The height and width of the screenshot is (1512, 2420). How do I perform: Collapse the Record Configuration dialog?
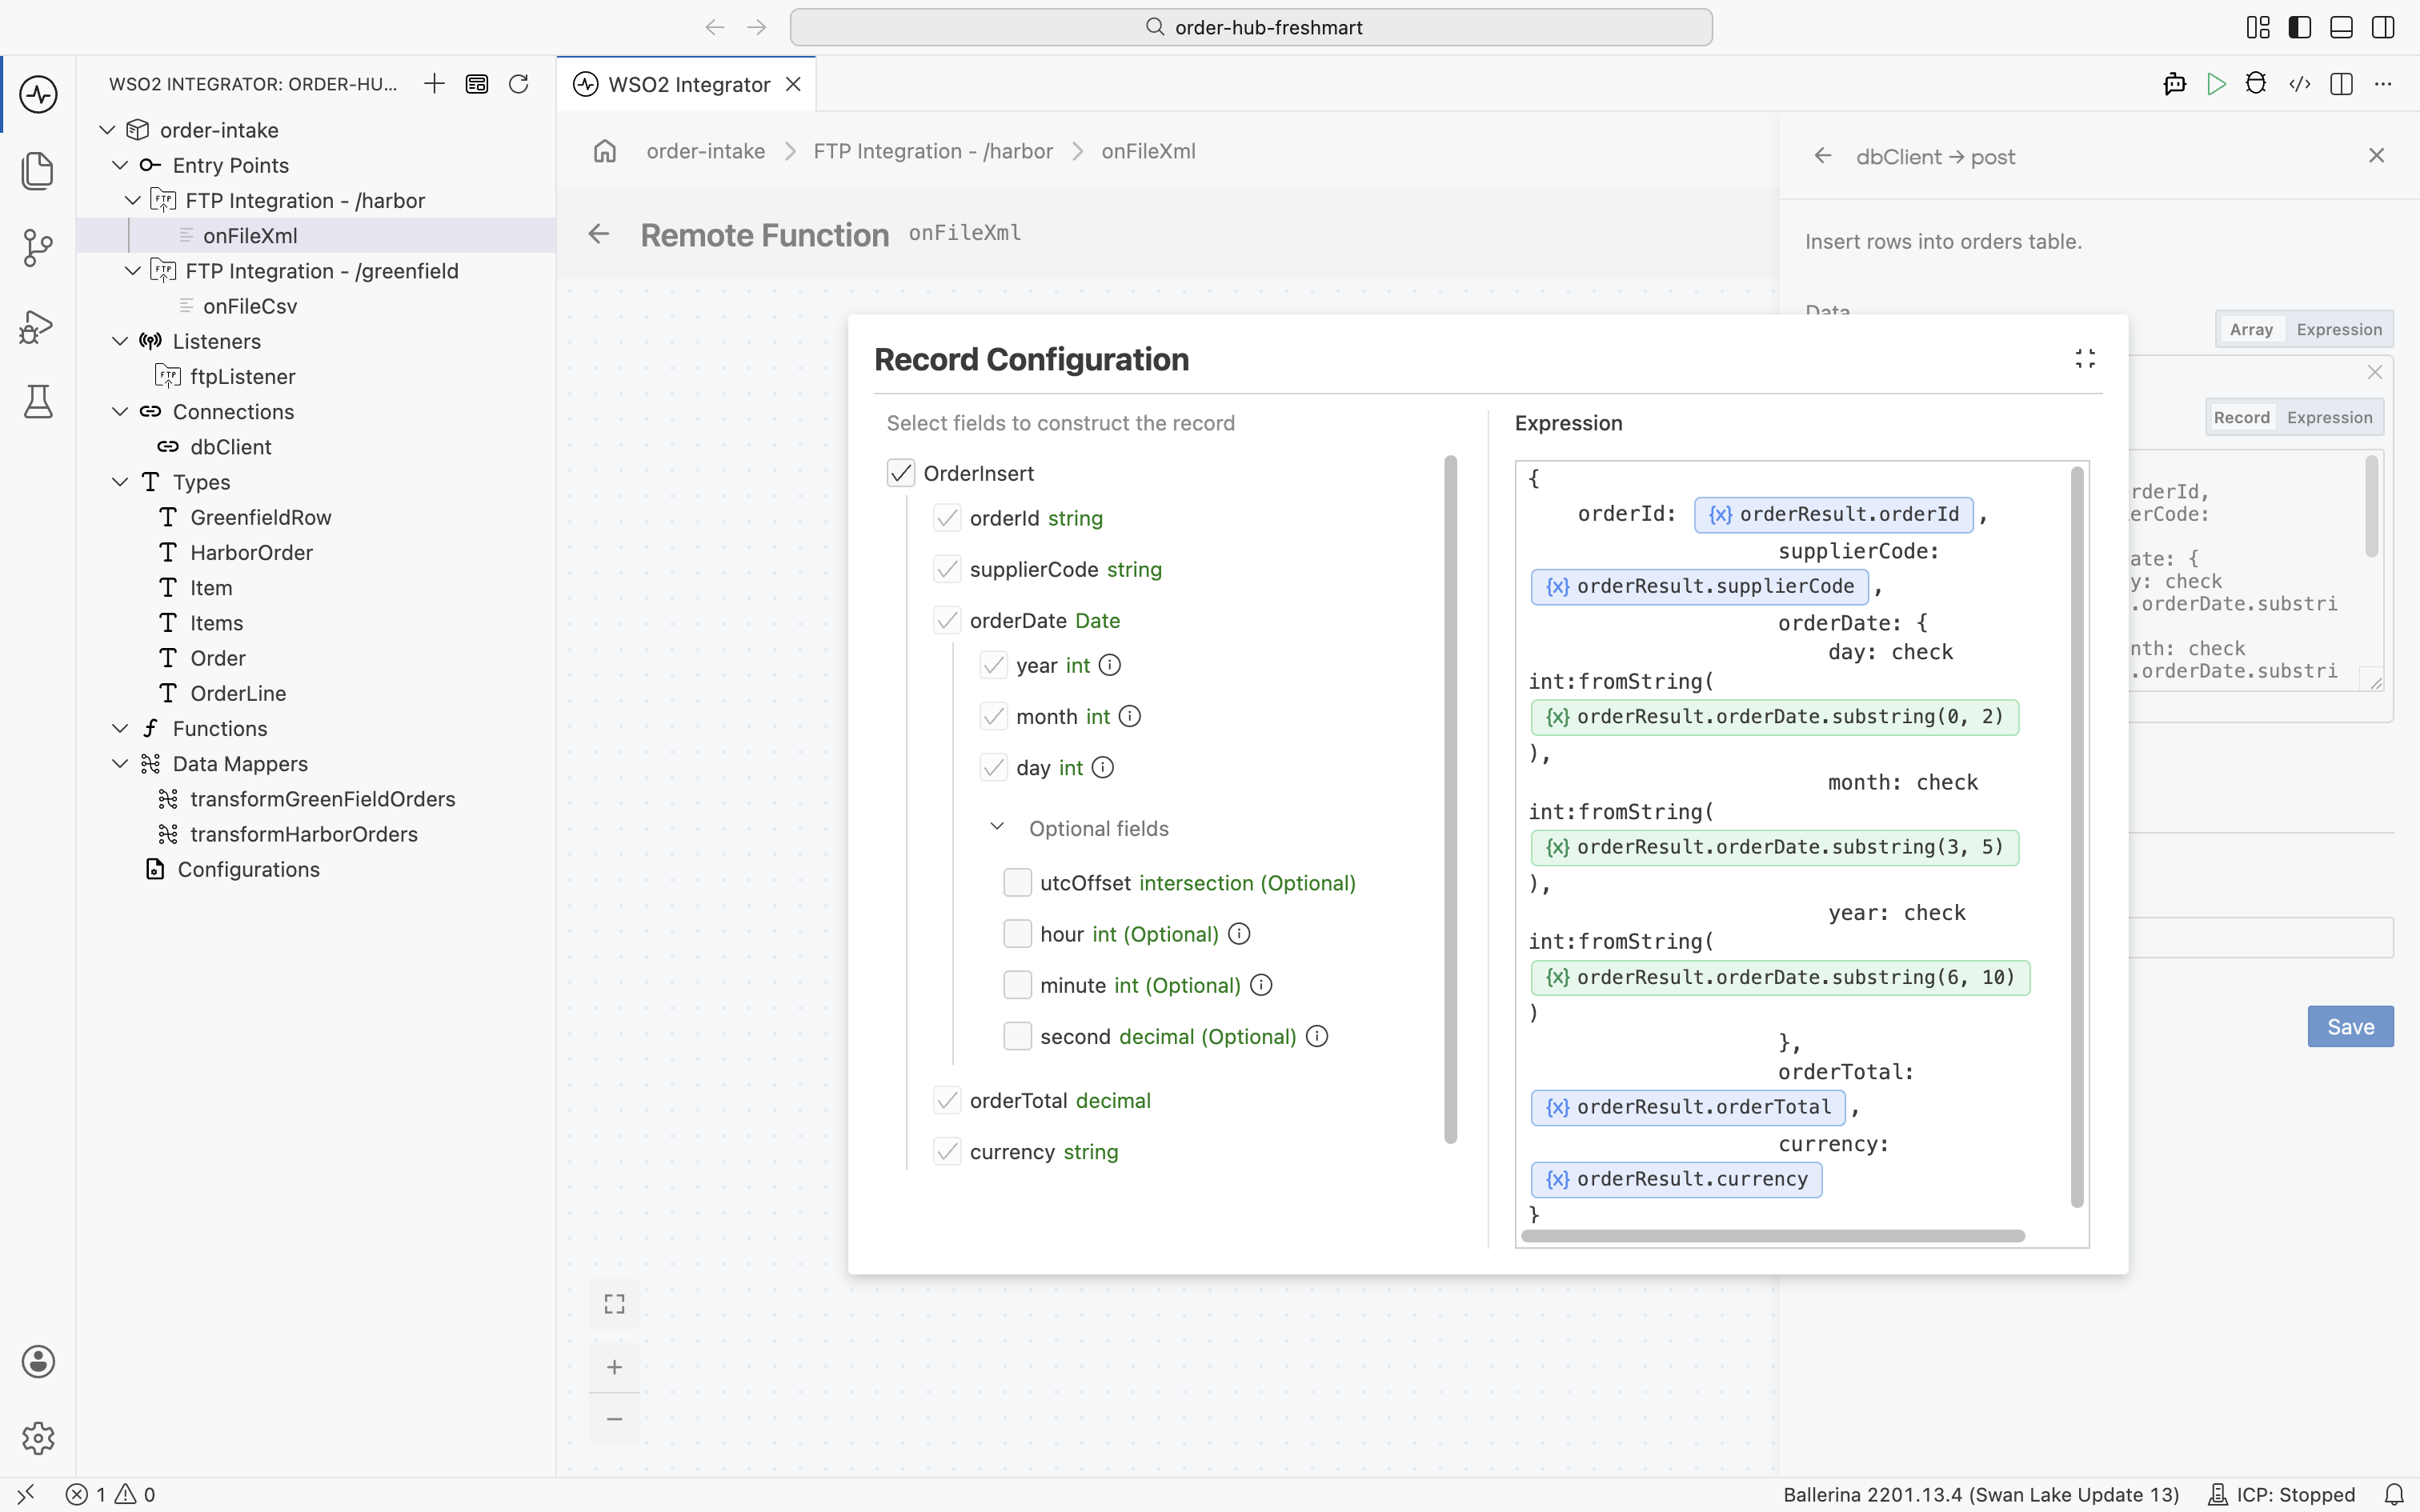click(x=2085, y=359)
